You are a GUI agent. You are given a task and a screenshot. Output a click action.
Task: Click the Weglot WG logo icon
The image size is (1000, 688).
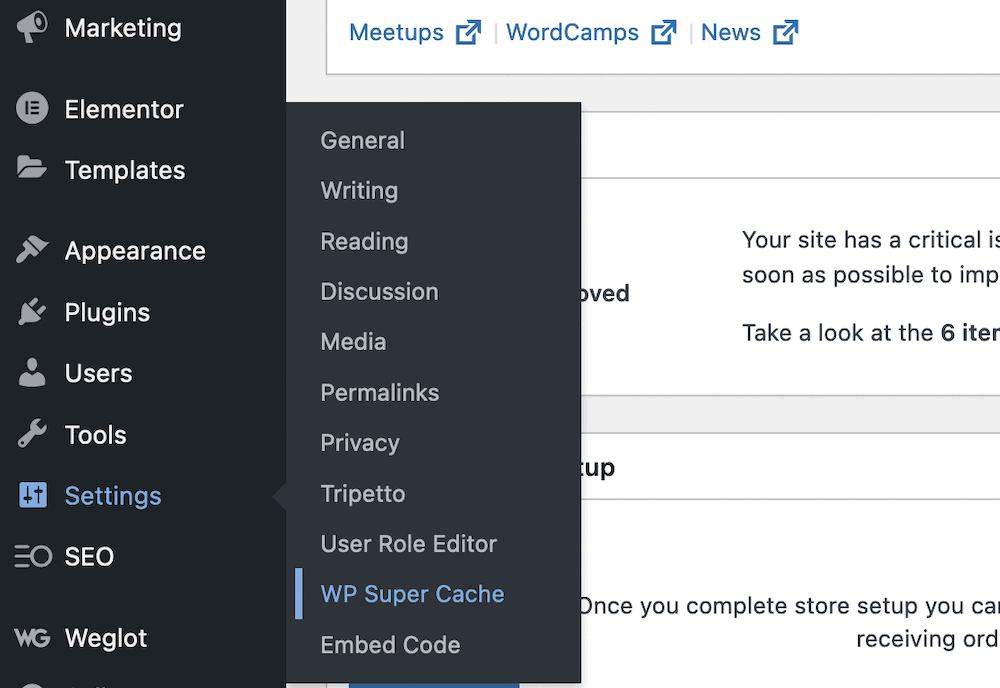point(32,637)
